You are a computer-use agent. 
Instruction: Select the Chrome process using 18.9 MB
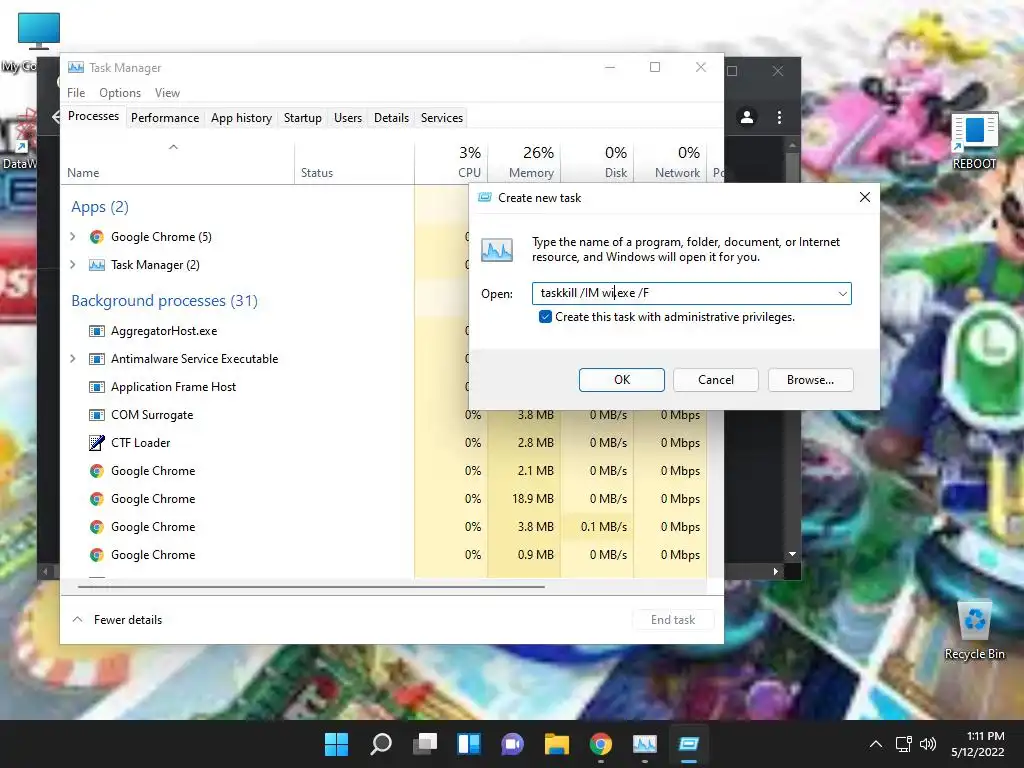pos(383,499)
